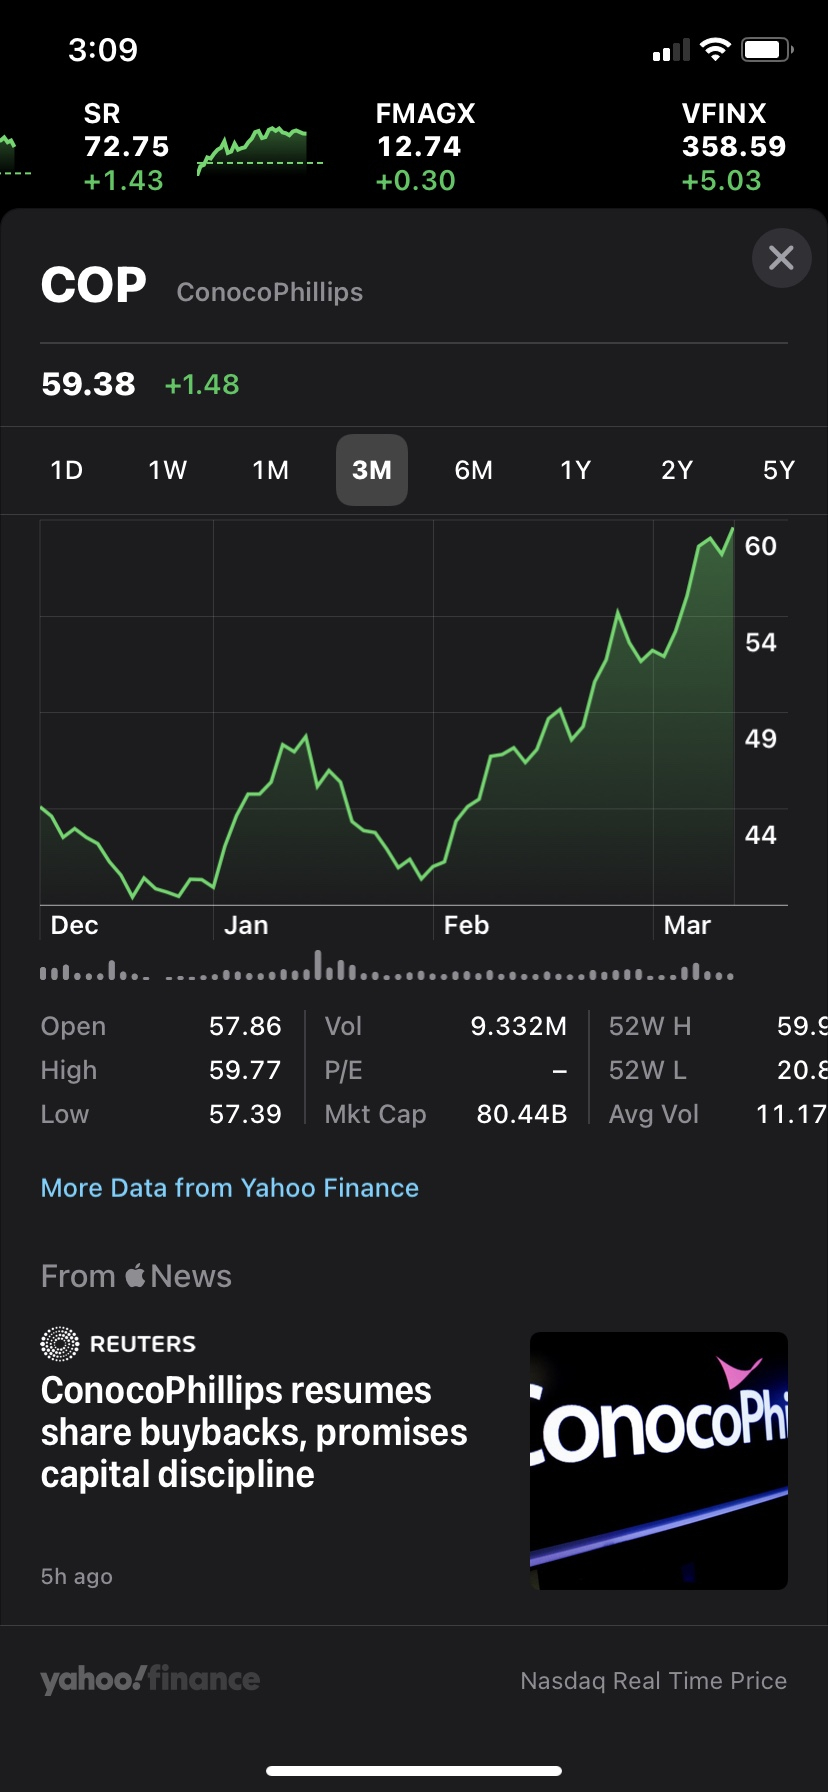Tap the volume bars under the chart
This screenshot has width=828, height=1792.
pos(387,966)
